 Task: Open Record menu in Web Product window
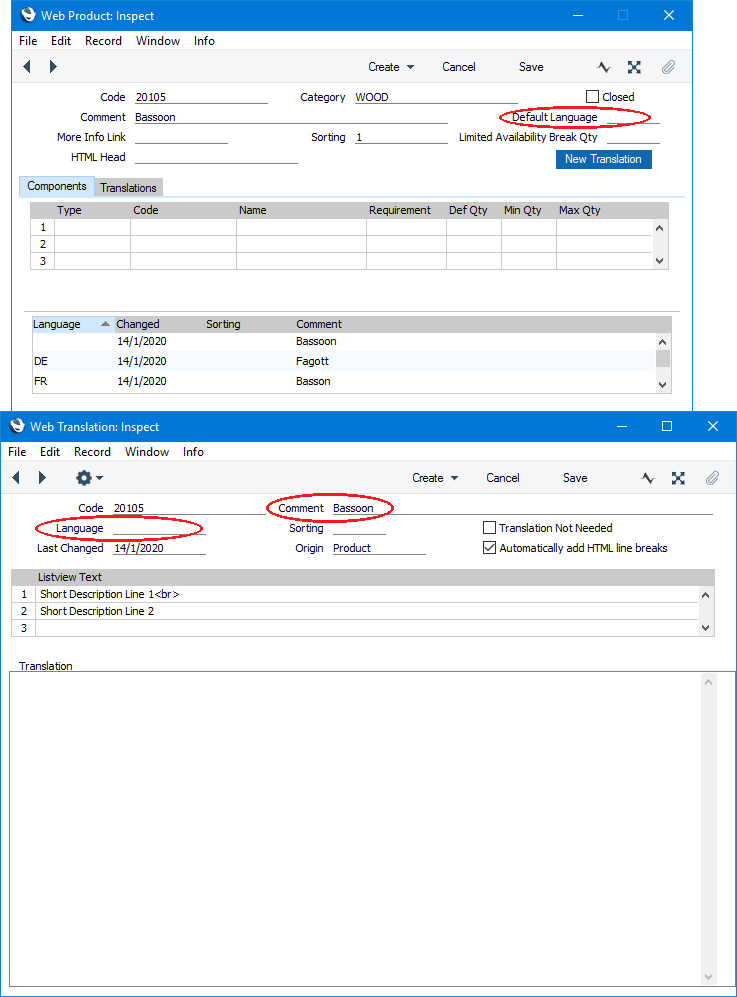[103, 41]
